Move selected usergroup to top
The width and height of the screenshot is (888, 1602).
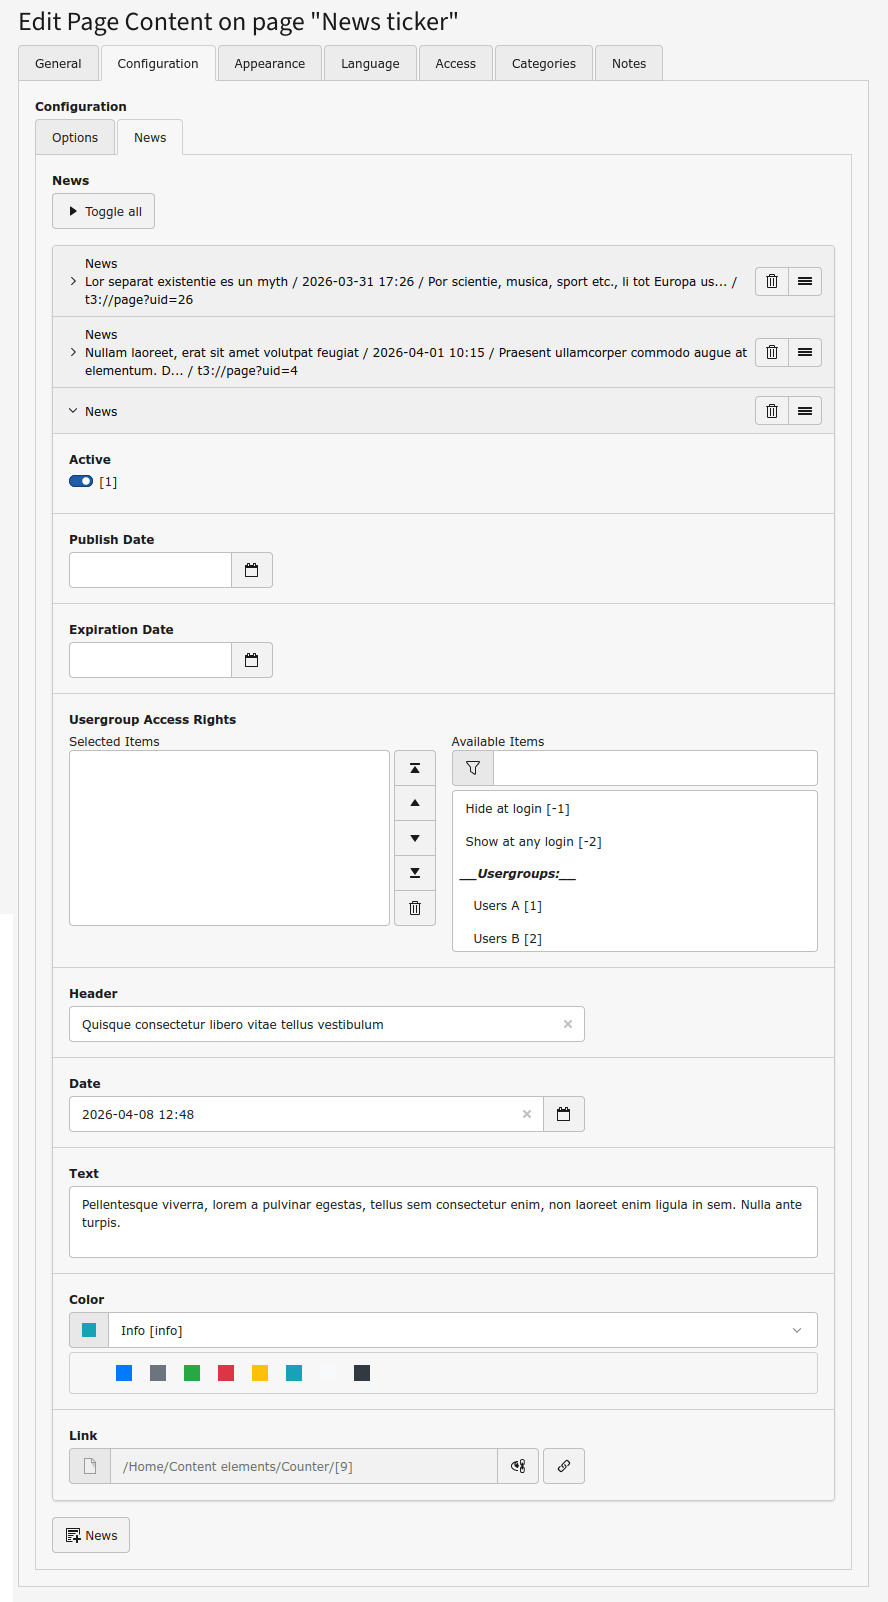click(x=415, y=768)
